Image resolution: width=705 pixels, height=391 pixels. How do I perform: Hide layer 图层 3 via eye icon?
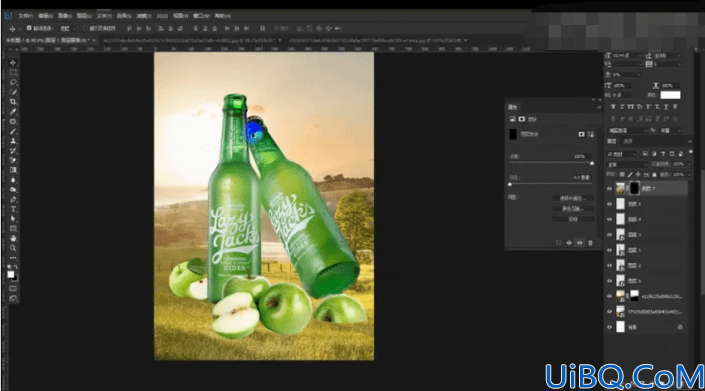pos(610,235)
